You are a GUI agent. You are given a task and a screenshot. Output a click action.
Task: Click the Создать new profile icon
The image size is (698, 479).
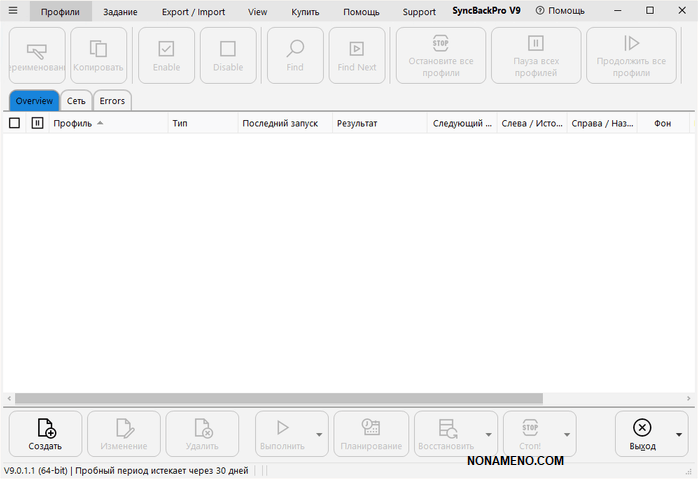(45, 428)
